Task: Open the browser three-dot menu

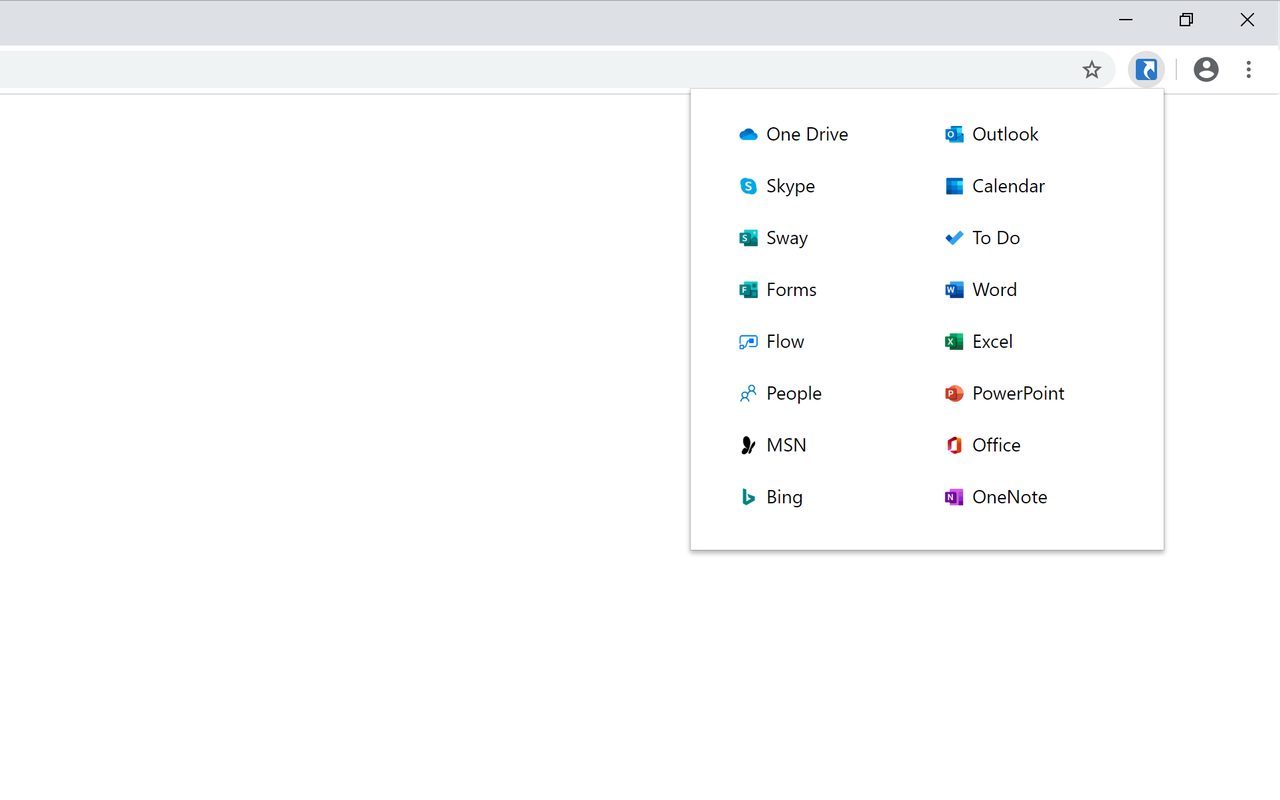Action: click(1249, 69)
